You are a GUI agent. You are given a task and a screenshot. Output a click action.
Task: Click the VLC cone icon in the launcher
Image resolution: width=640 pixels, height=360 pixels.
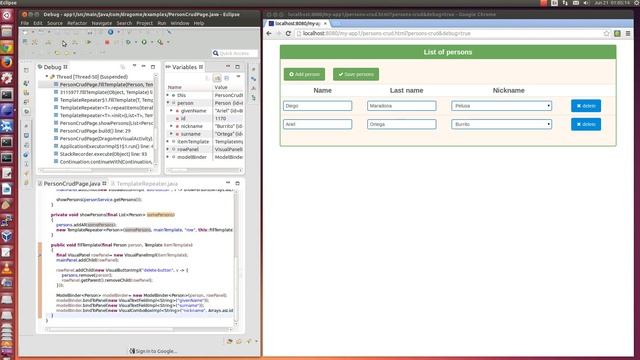click(x=7, y=267)
